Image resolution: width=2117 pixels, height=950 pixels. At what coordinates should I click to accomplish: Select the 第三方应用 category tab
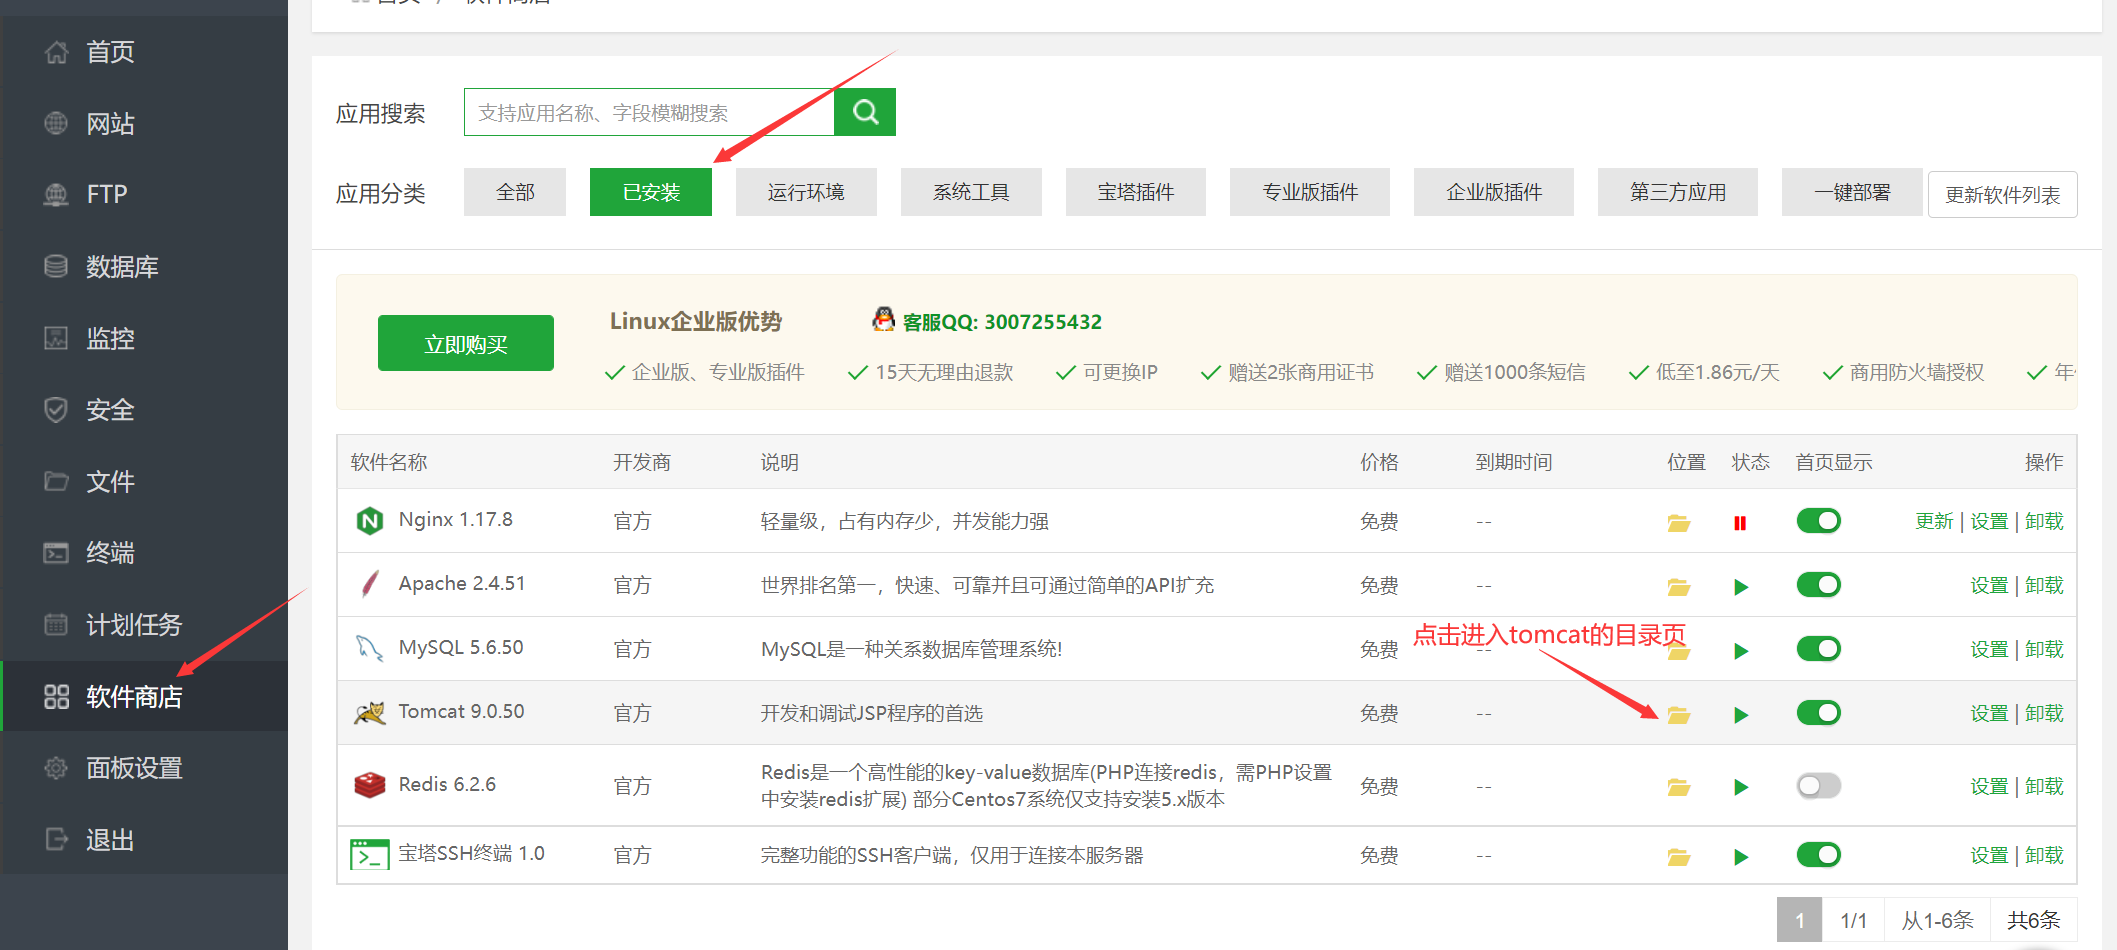(x=1678, y=192)
